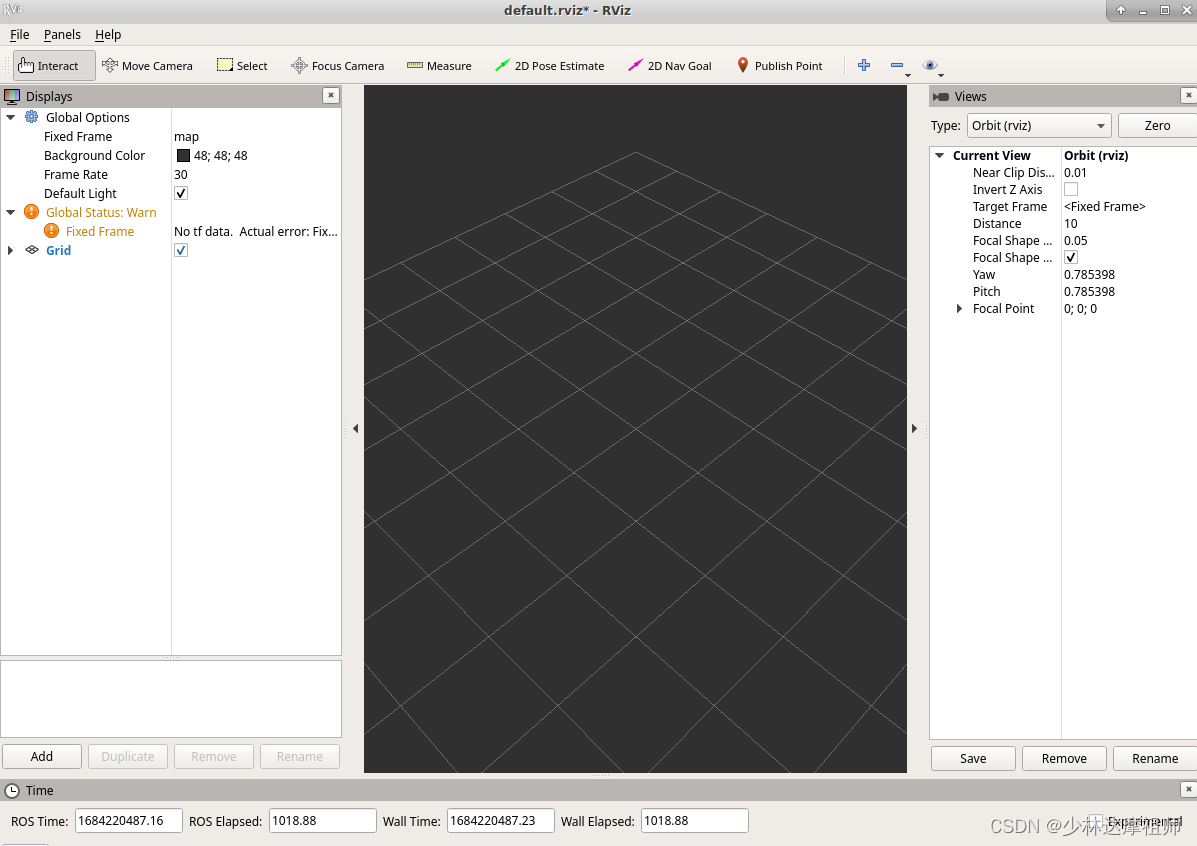This screenshot has height=846, width=1197.
Task: Choose the Select tool
Action: coord(242,66)
